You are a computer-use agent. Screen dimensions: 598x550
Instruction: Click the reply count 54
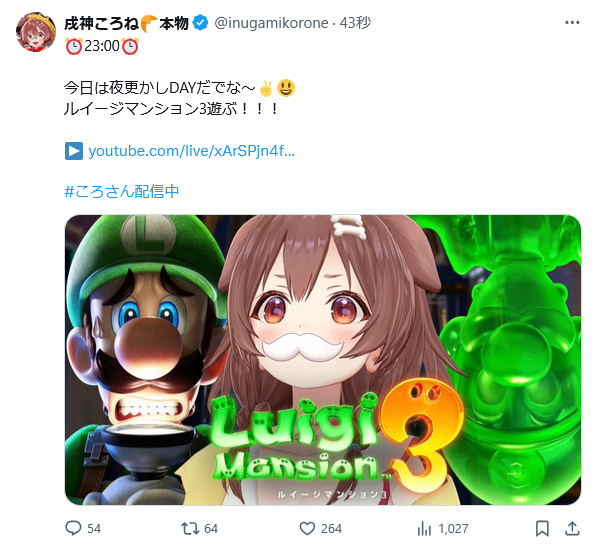pyautogui.click(x=94, y=529)
